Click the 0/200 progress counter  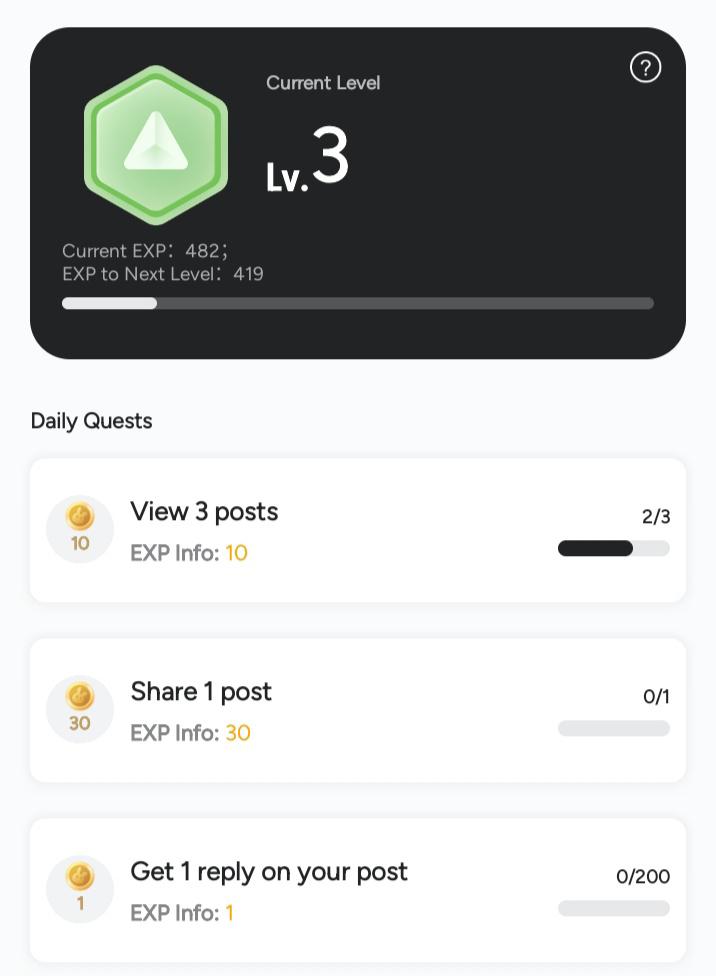point(643,877)
